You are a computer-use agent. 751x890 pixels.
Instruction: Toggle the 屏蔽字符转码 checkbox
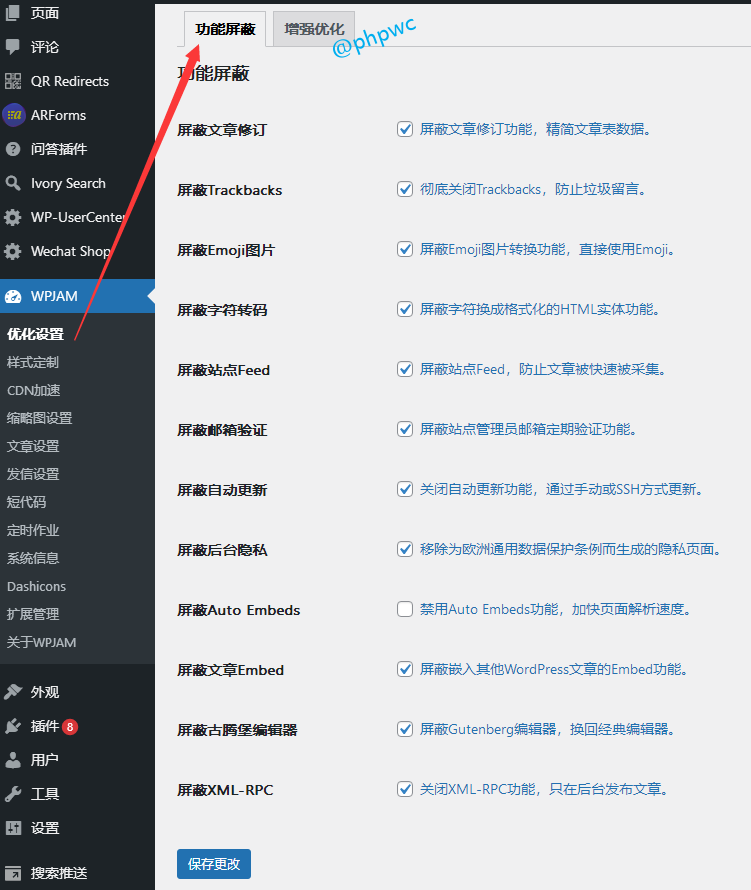tap(405, 309)
